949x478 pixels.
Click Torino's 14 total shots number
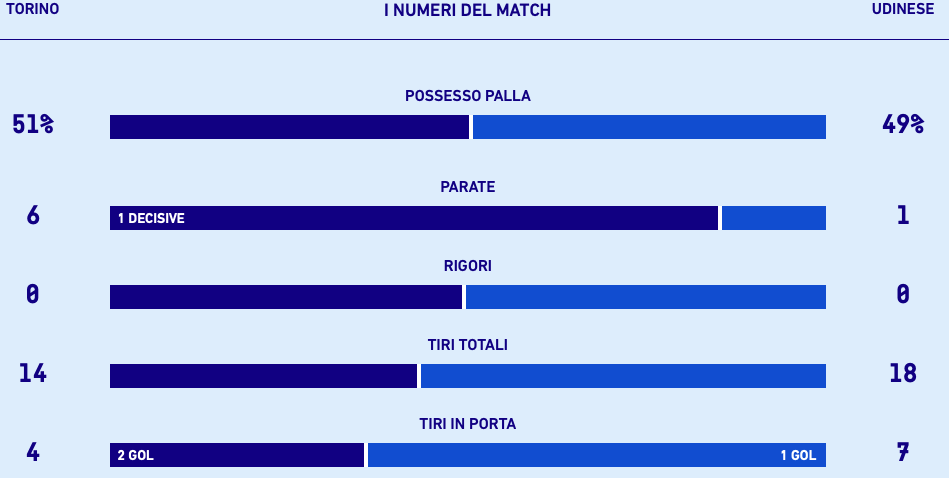pos(33,374)
